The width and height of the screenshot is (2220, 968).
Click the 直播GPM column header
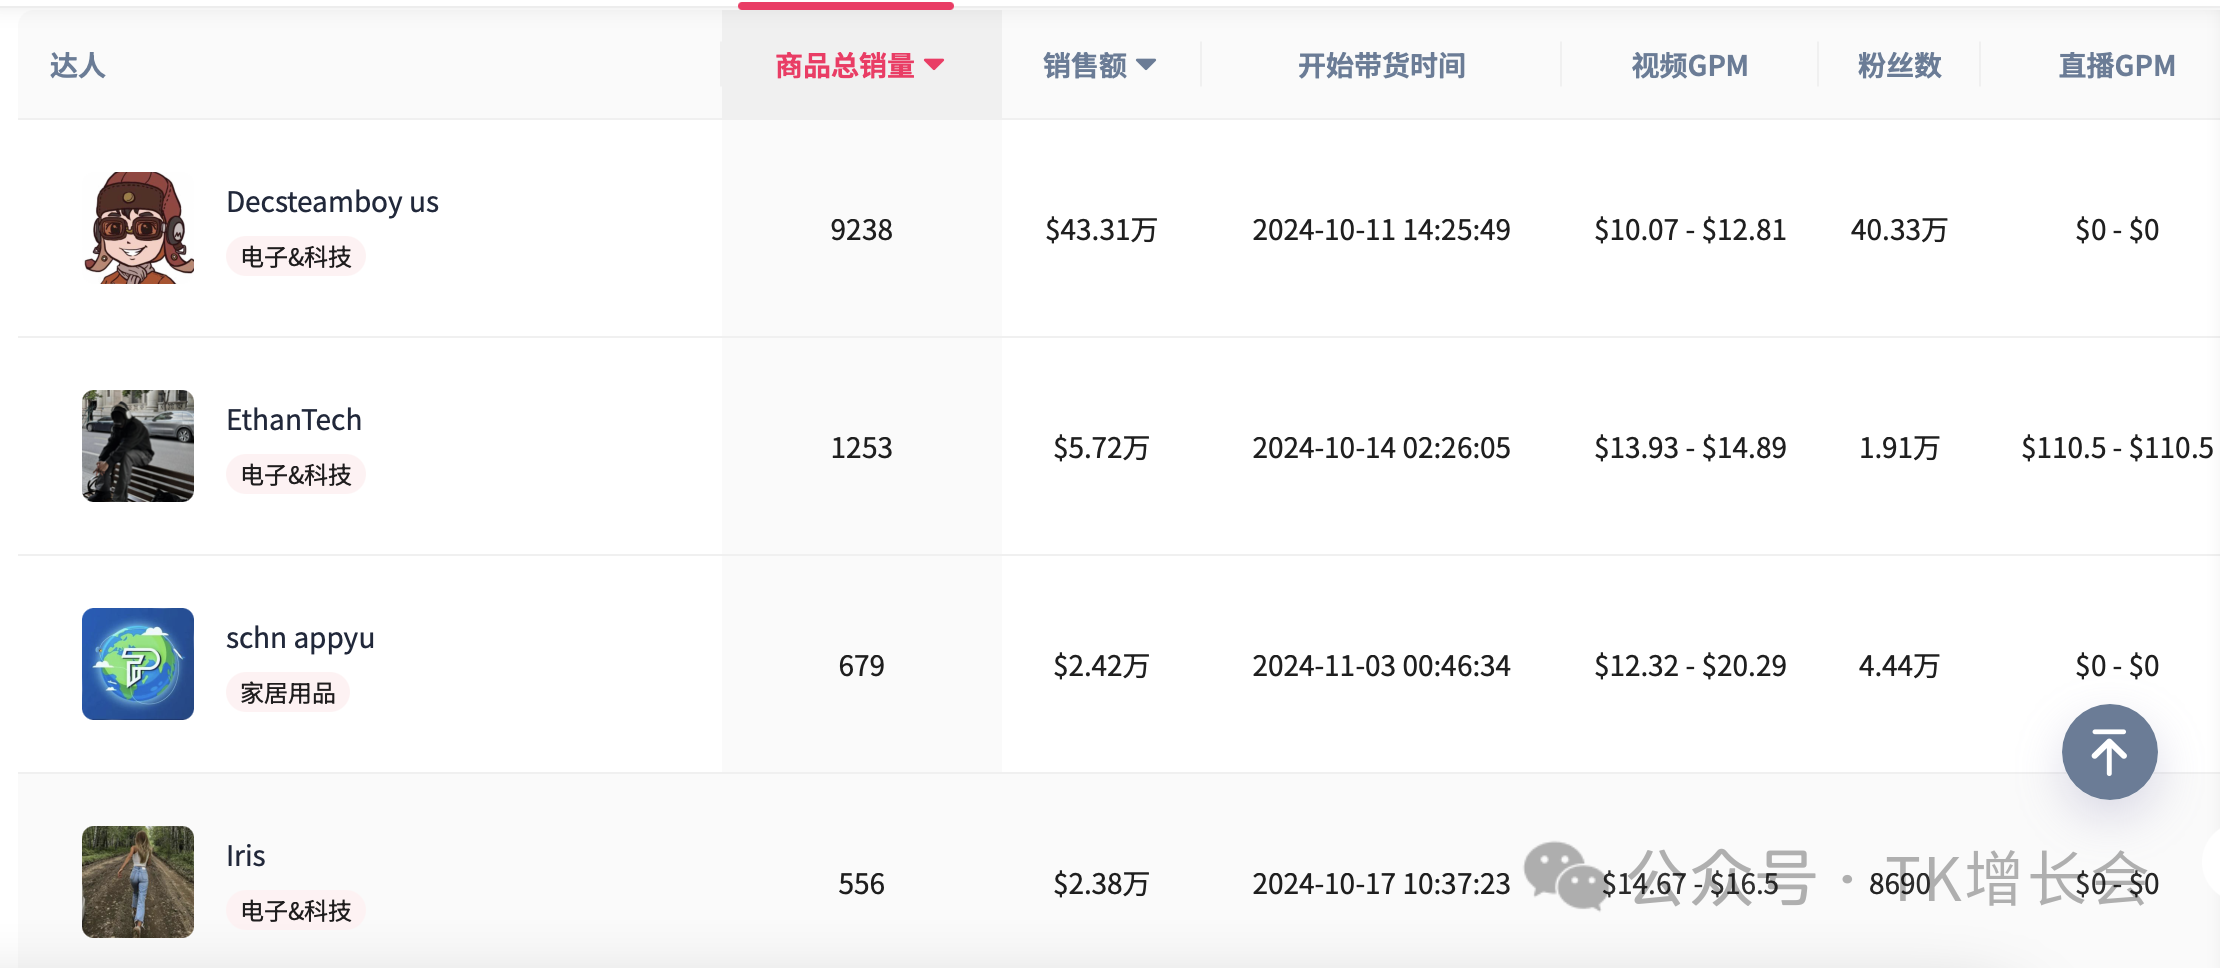(x=2116, y=66)
